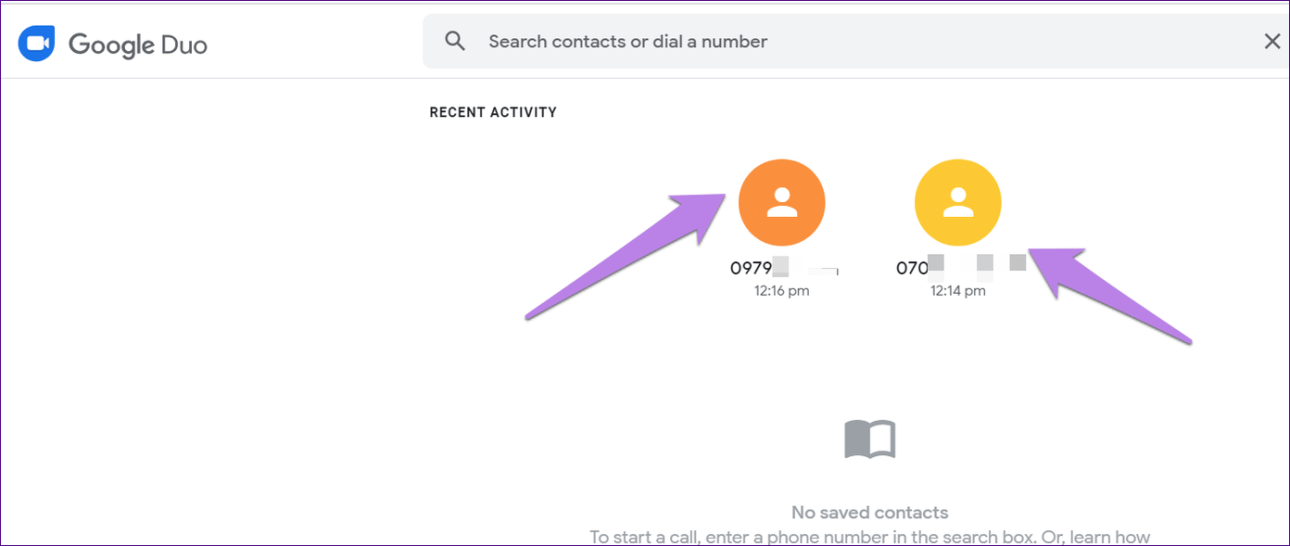Click the "No saved contacts" message
1290x546 pixels.
pyautogui.click(x=869, y=512)
